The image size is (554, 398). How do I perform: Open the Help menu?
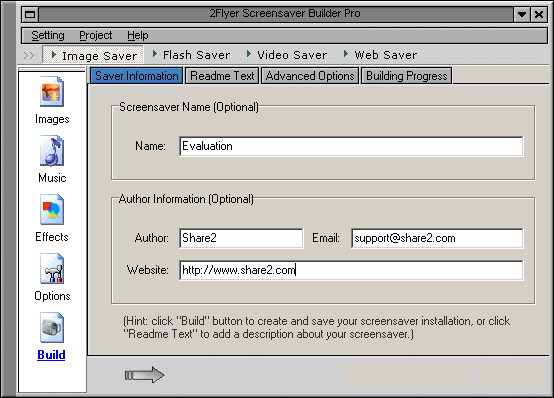tap(138, 35)
